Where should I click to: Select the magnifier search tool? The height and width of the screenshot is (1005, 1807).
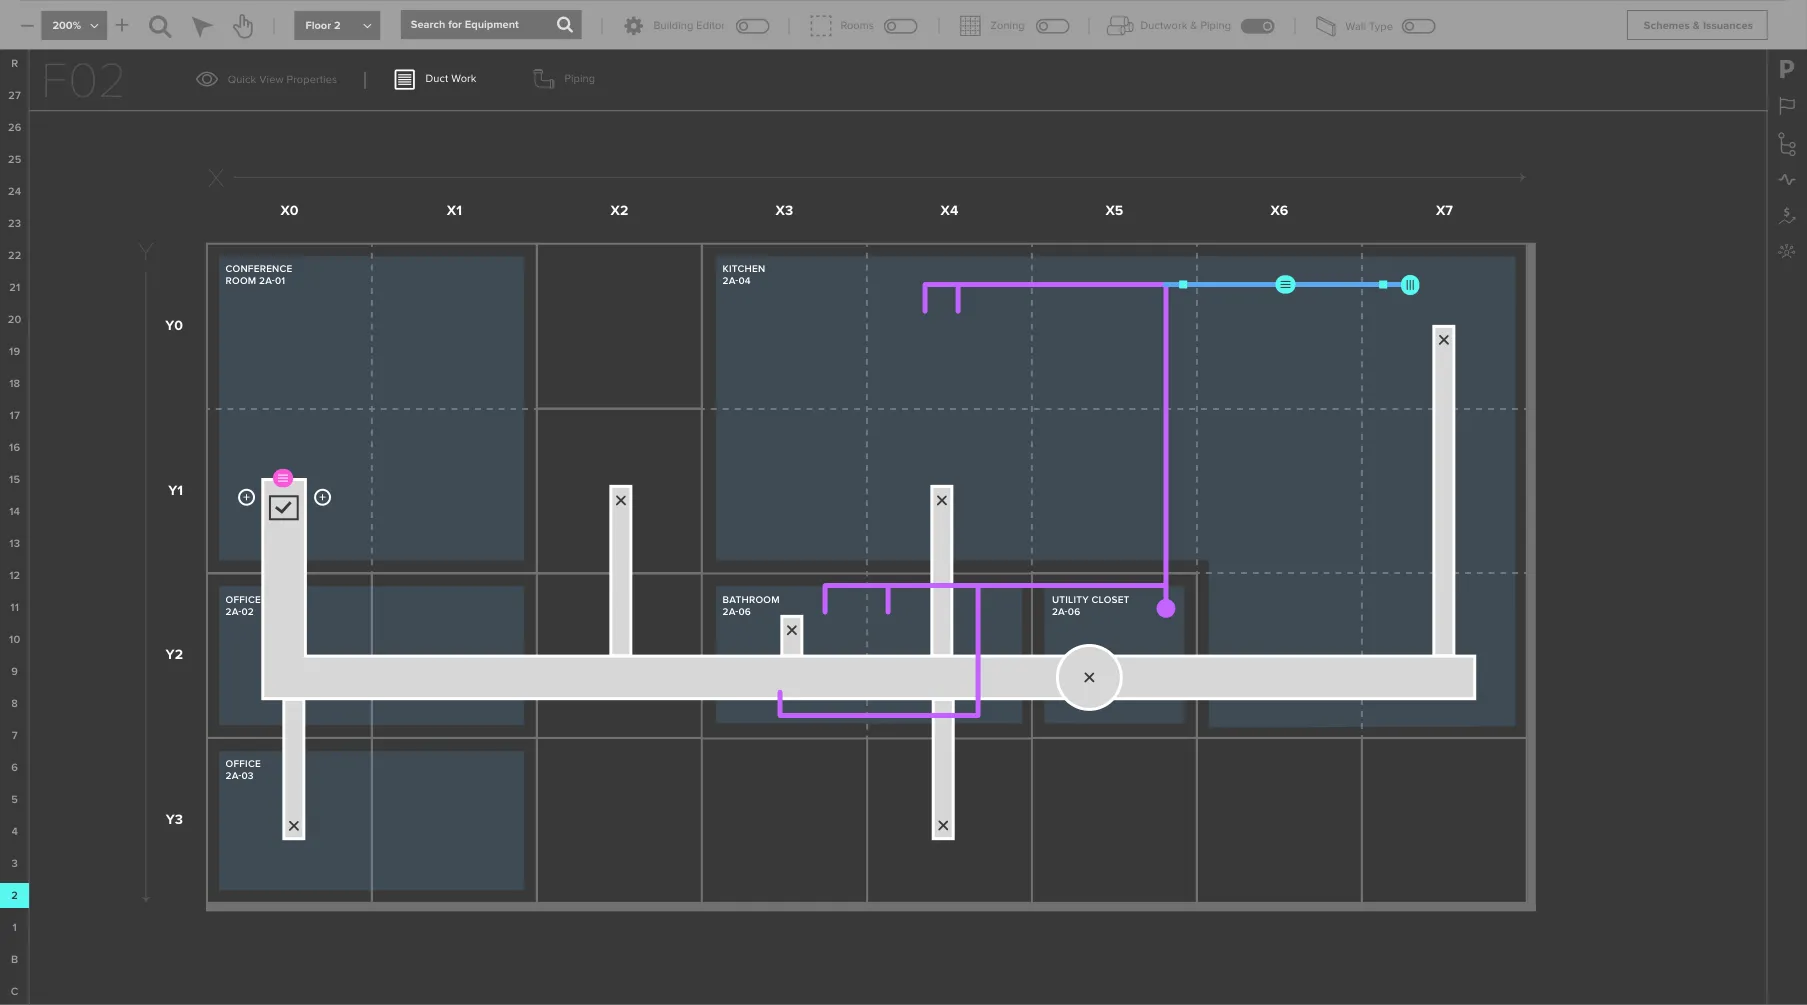(160, 26)
